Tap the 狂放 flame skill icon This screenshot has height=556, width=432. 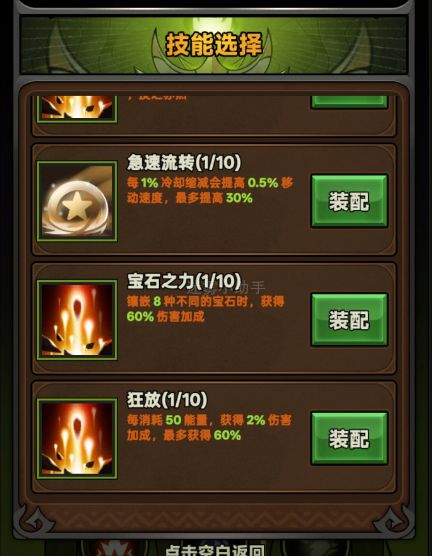click(x=77, y=439)
